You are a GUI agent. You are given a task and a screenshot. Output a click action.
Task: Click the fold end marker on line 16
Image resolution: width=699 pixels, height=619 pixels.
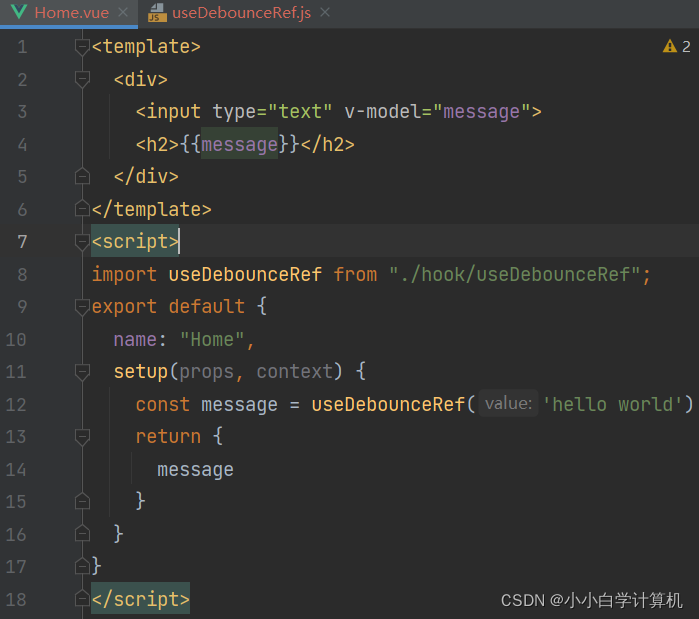(x=82, y=534)
